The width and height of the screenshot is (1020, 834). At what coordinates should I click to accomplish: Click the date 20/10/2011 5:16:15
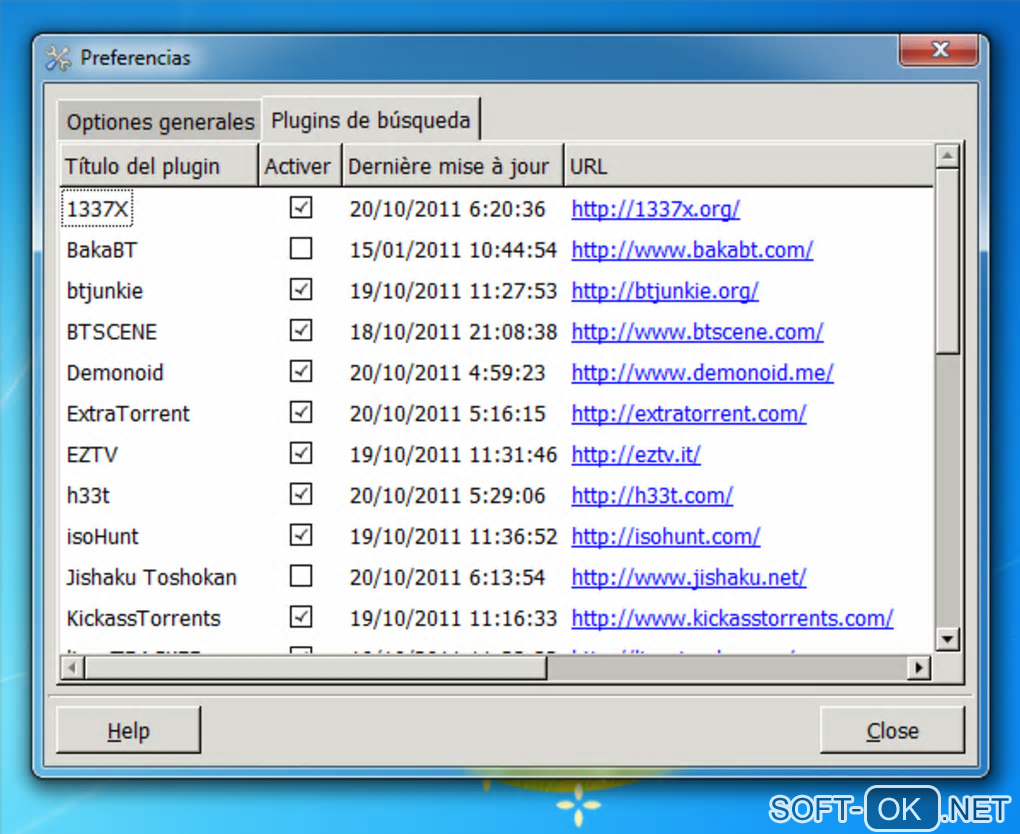click(x=448, y=414)
